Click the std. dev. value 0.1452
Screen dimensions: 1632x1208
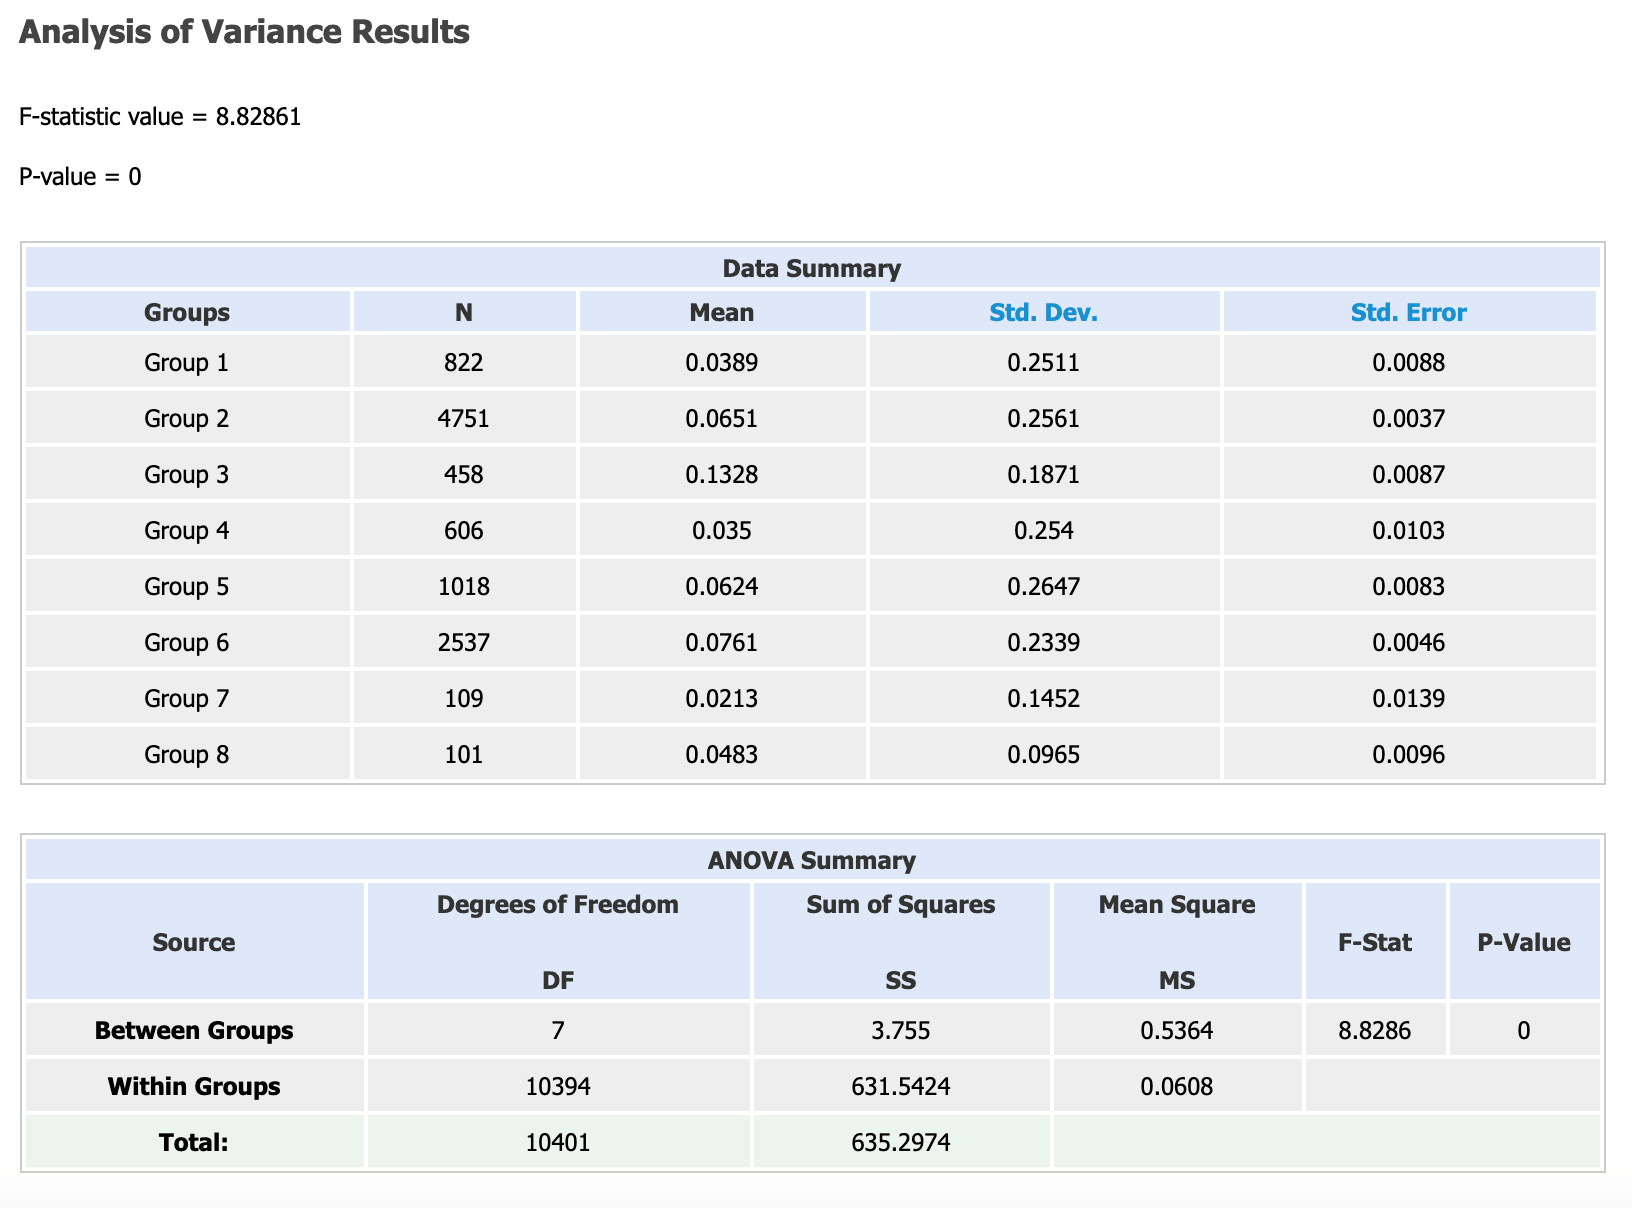point(1044,698)
